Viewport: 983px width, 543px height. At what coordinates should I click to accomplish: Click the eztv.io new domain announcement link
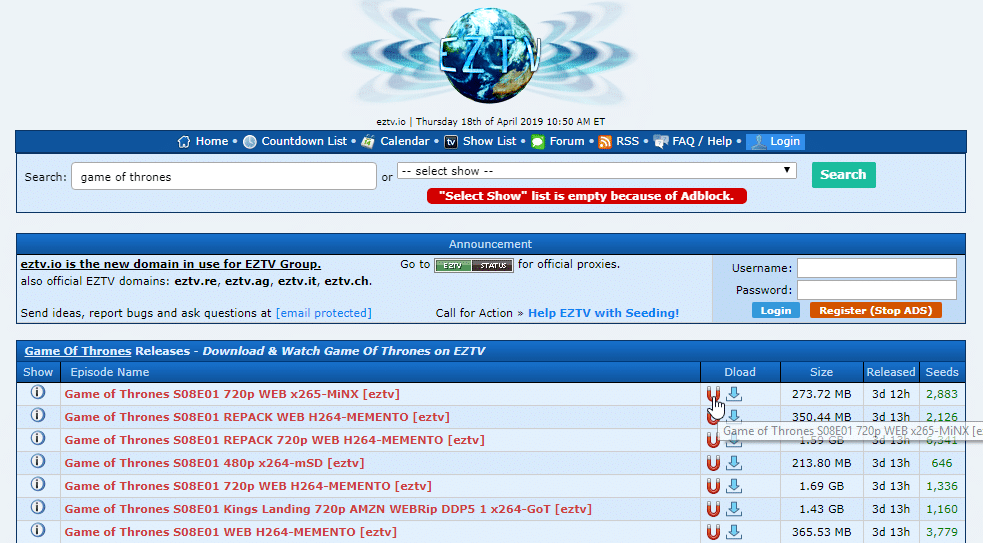click(x=171, y=264)
